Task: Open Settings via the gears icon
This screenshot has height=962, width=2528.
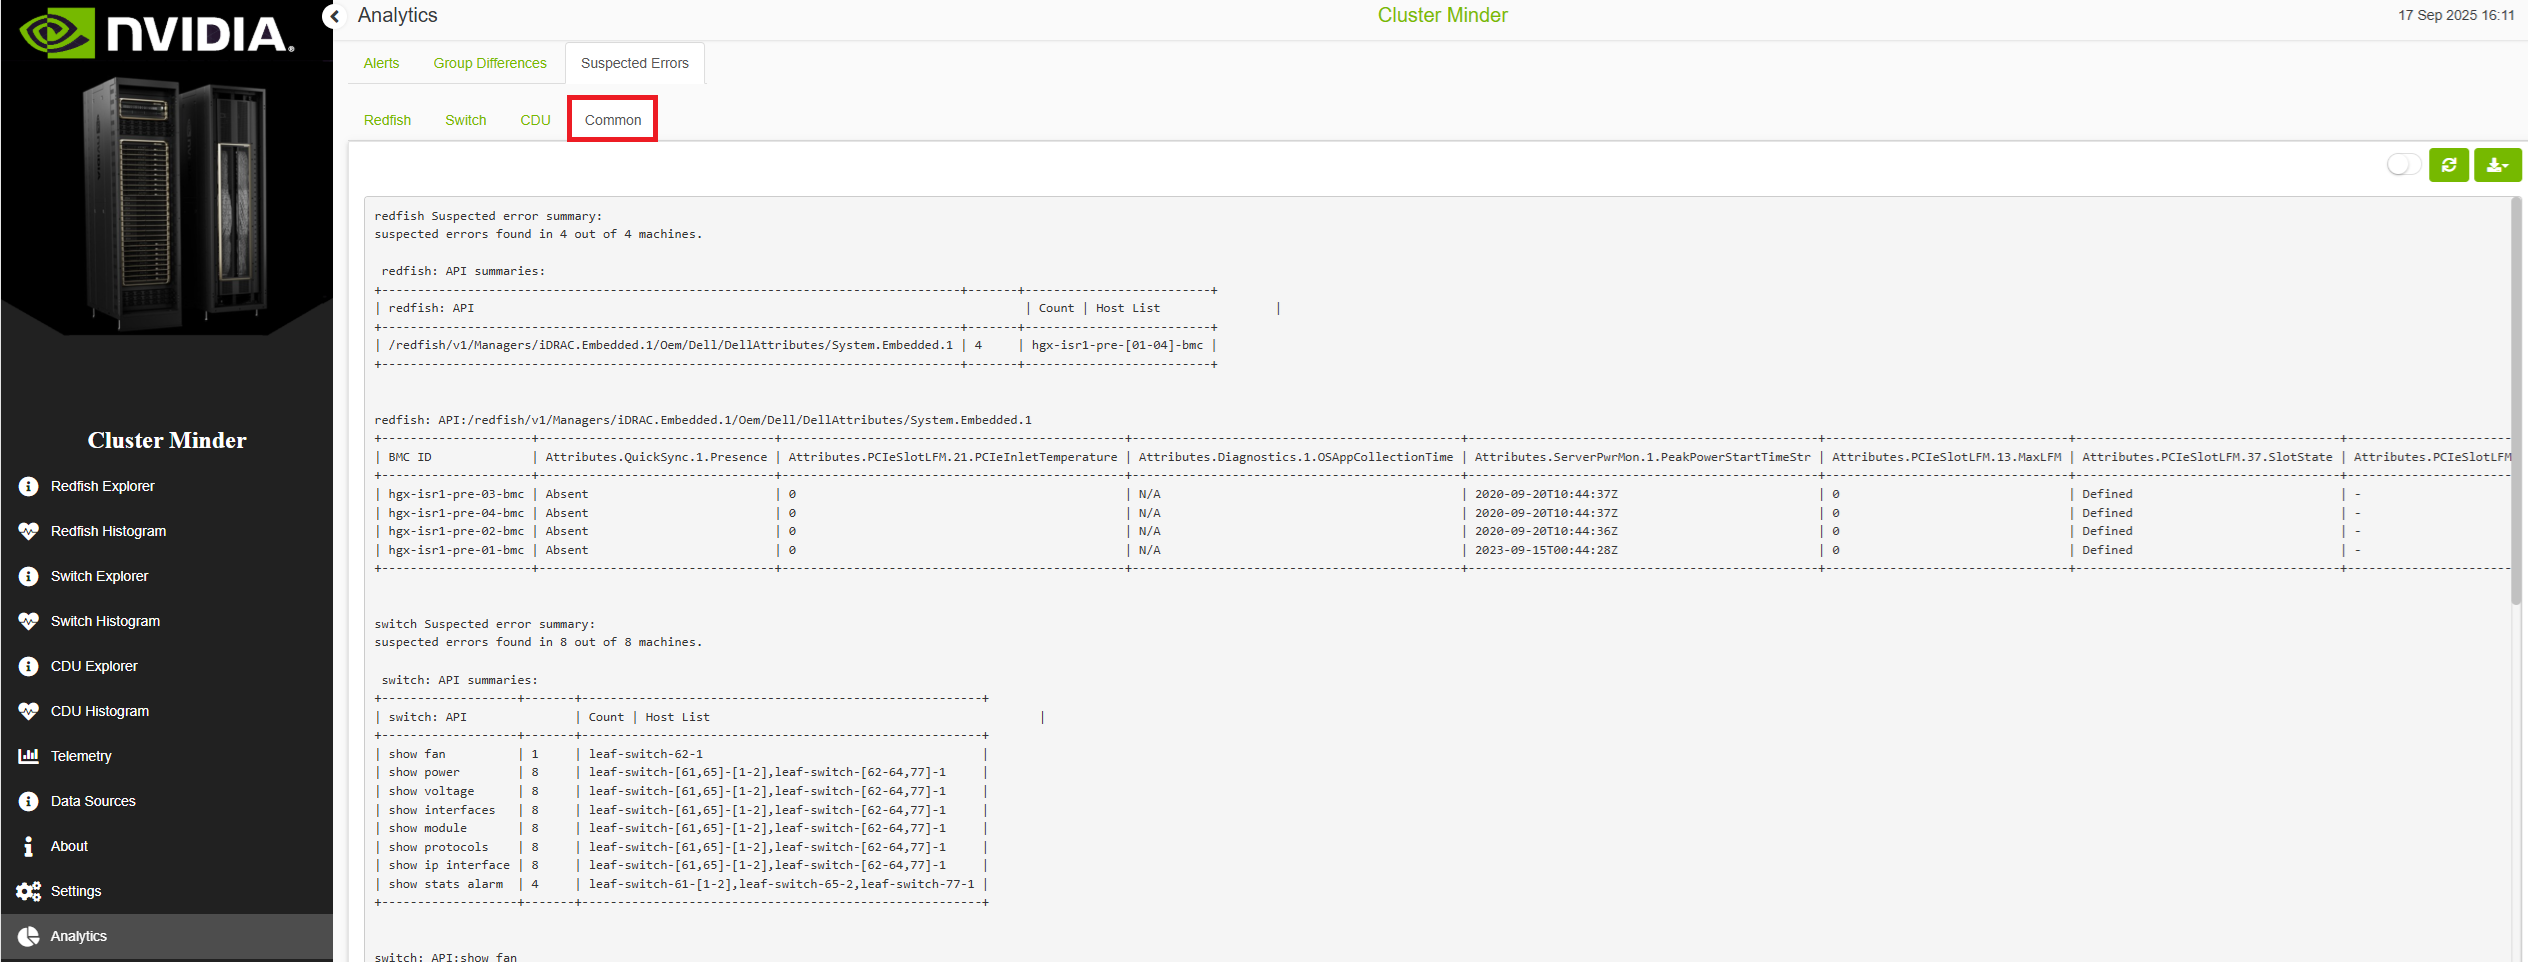Action: pyautogui.click(x=28, y=891)
